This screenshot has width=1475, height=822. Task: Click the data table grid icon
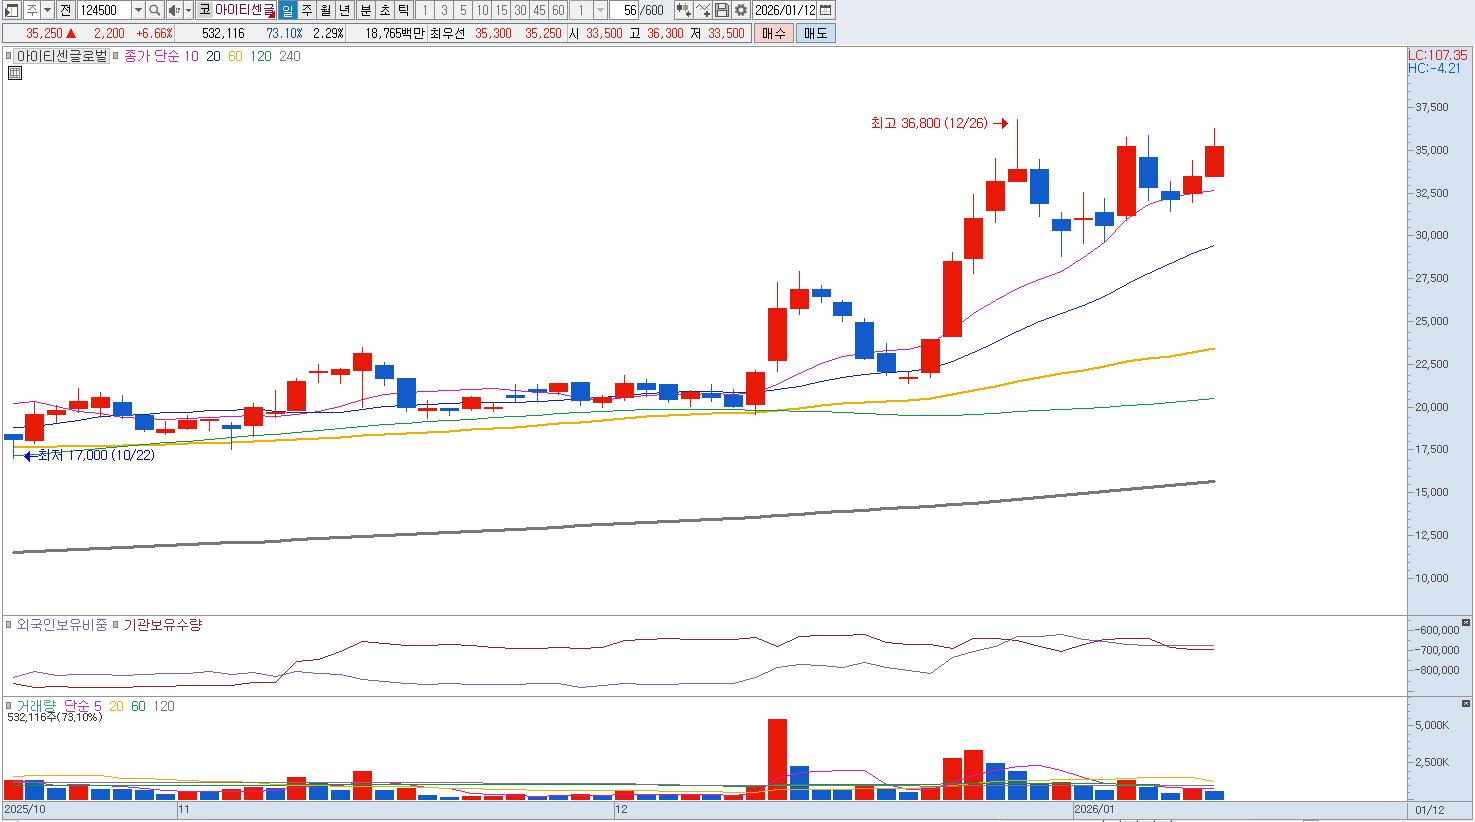click(15, 73)
